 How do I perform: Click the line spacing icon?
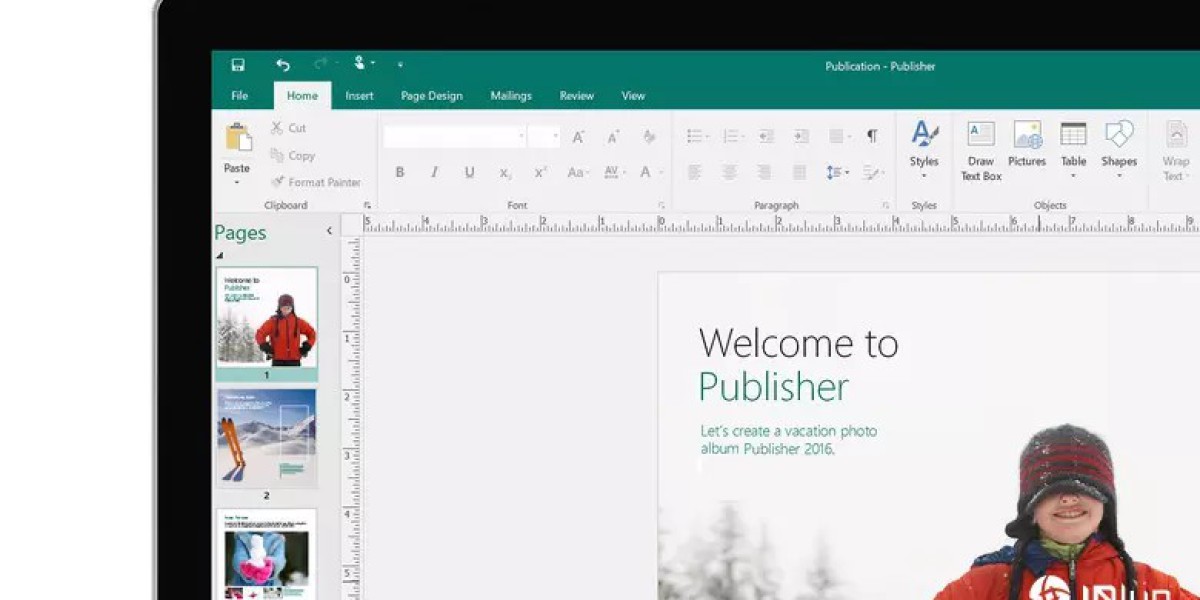pyautogui.click(x=835, y=172)
